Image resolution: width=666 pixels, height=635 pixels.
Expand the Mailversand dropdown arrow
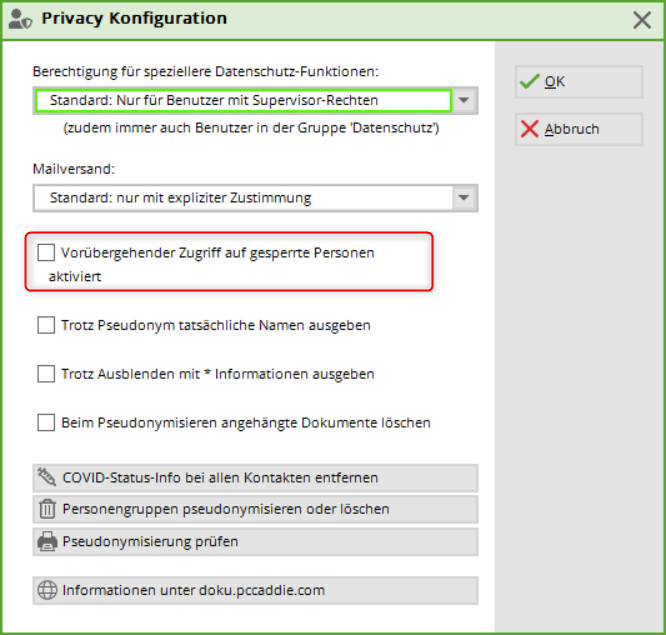[465, 198]
